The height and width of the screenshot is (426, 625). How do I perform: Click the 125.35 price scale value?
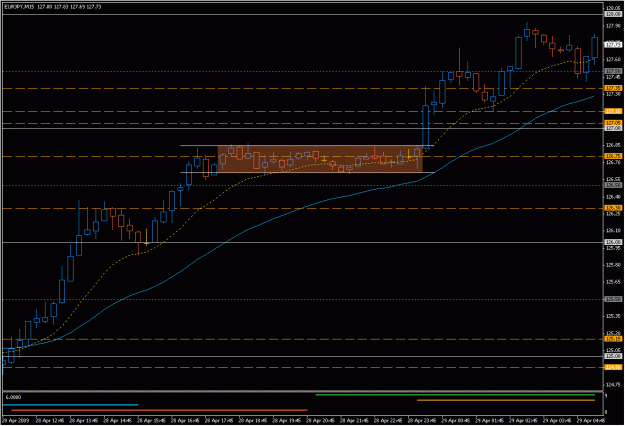pyautogui.click(x=613, y=316)
